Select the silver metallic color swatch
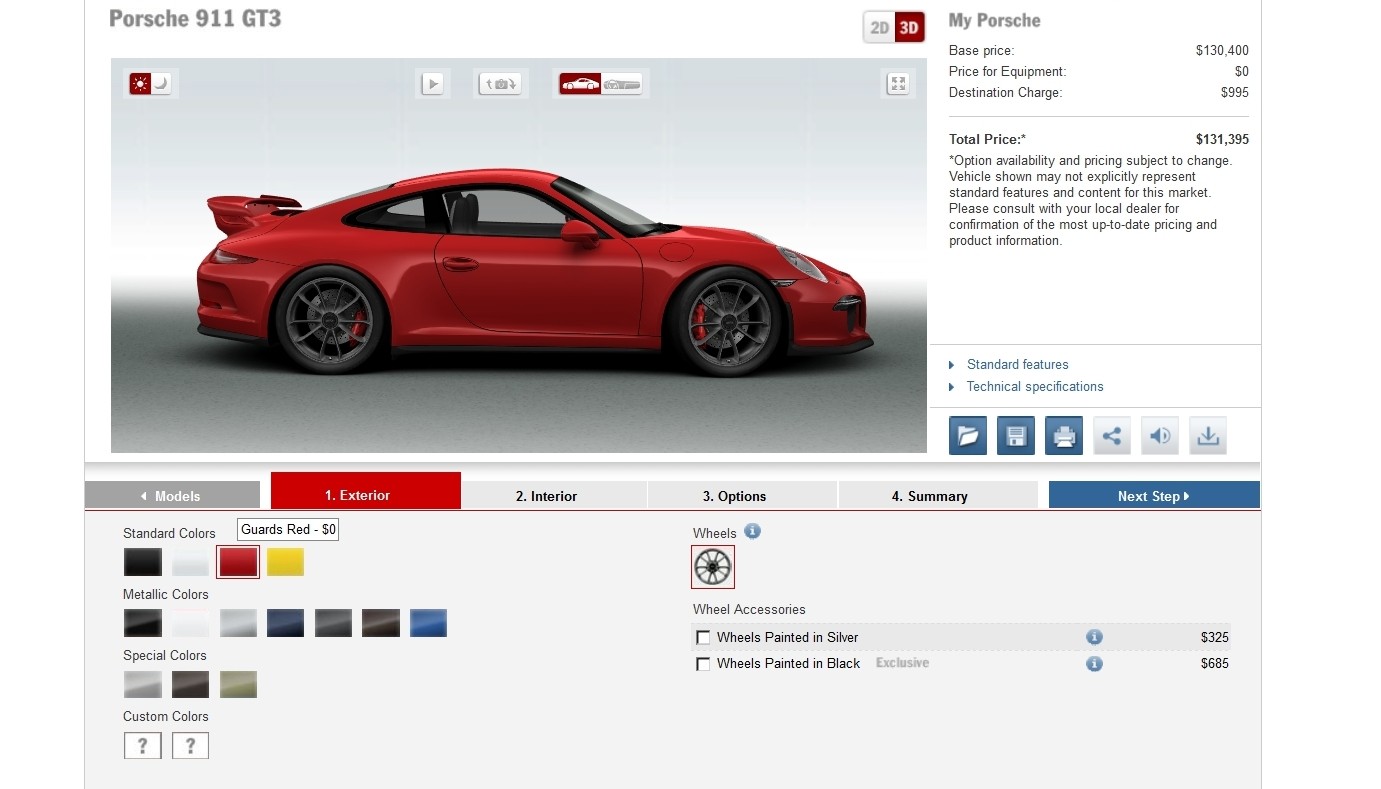Screen dimensions: 1381x789 tap(238, 623)
